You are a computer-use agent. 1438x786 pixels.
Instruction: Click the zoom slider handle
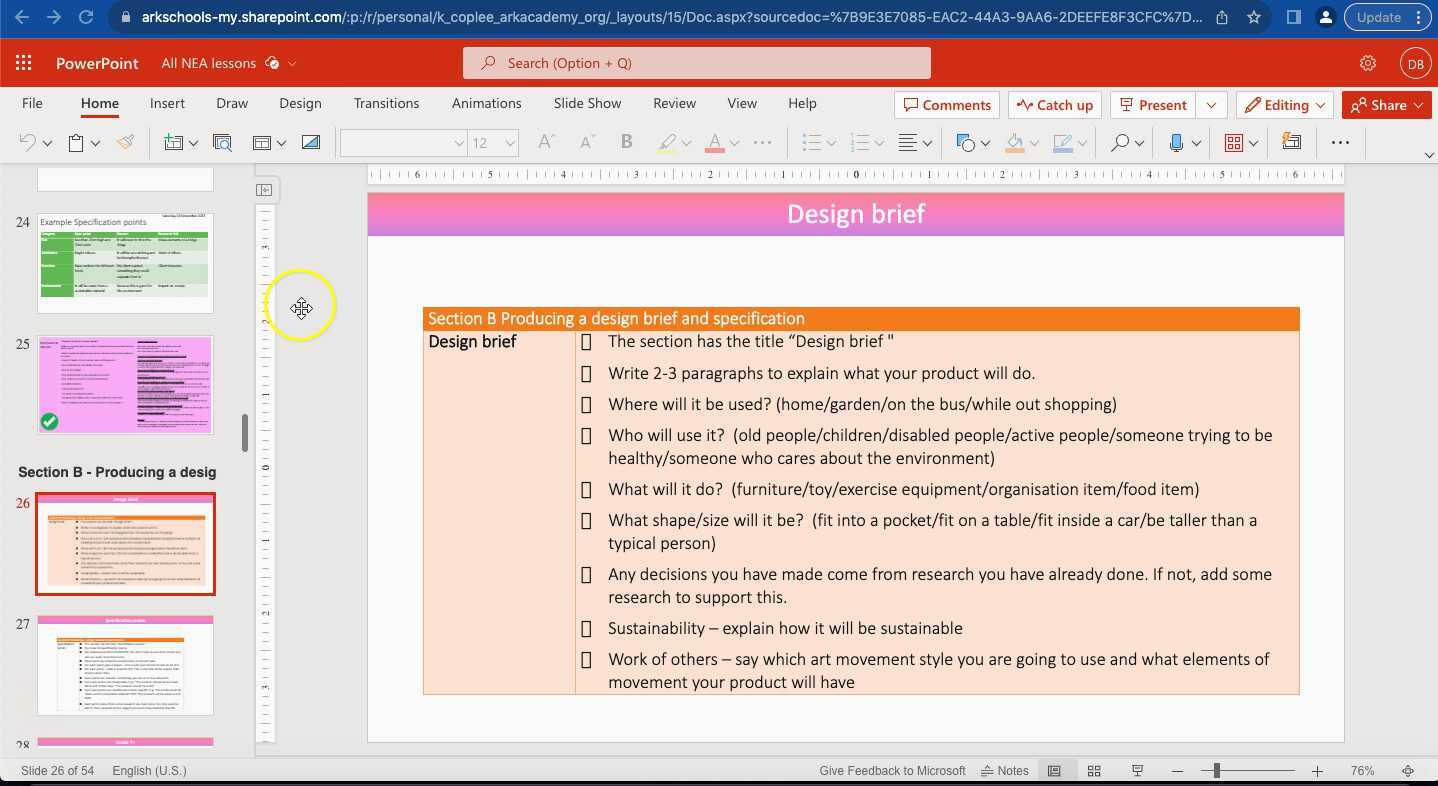1216,771
